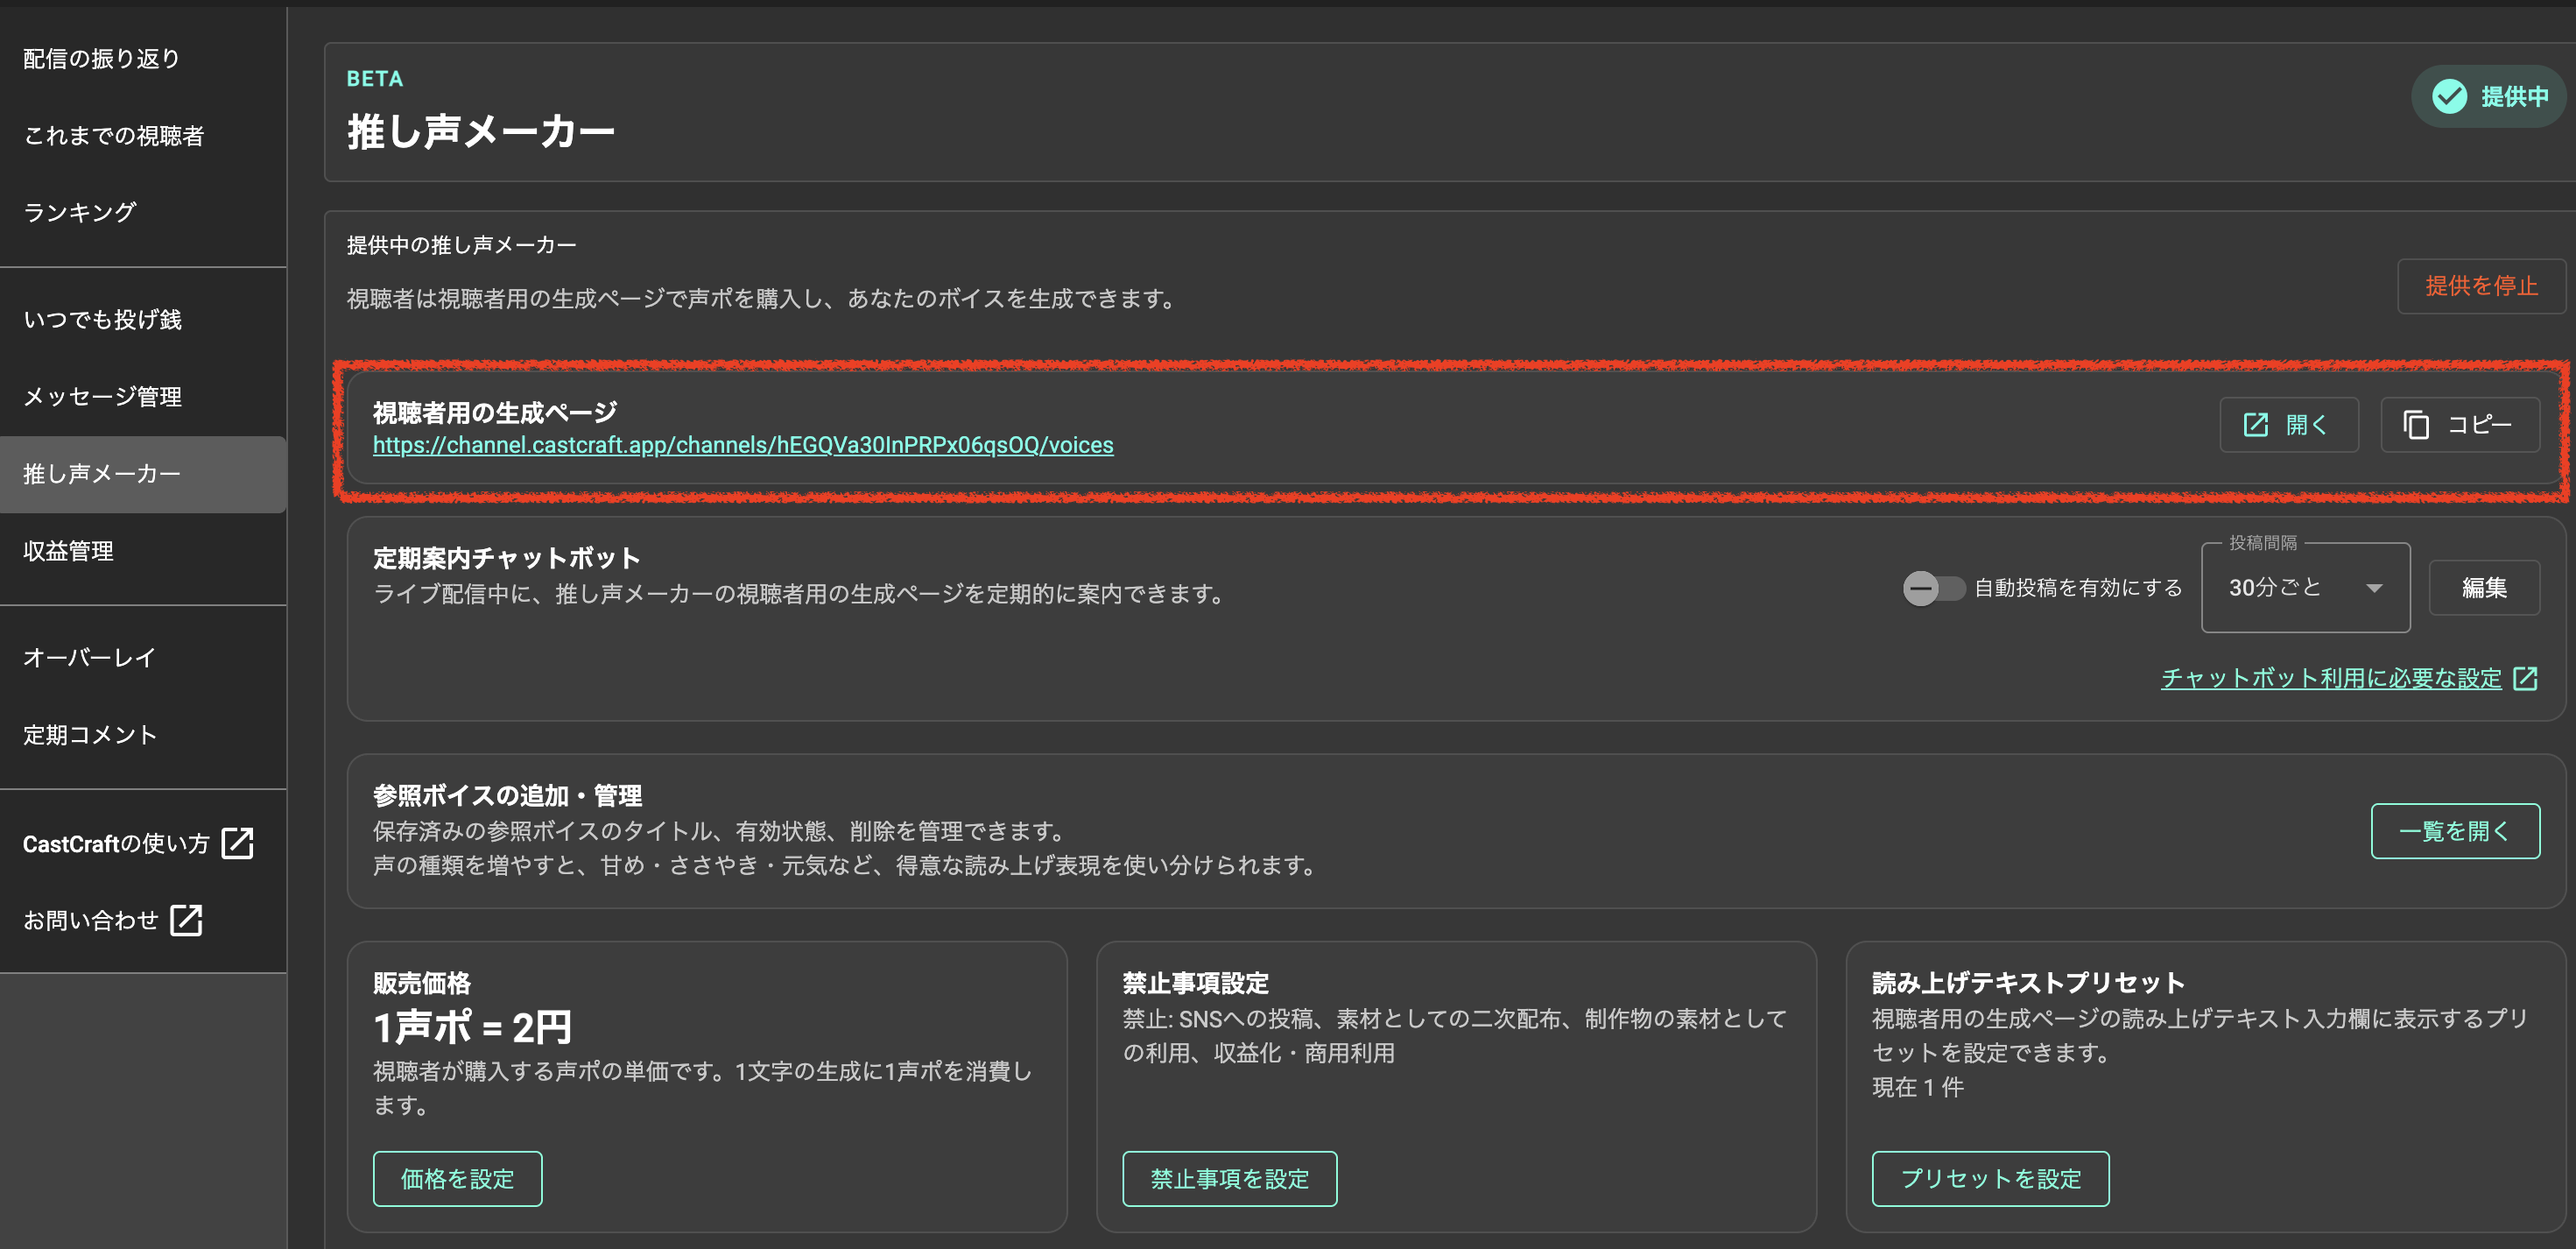
Task: Enable the 自動投稿を有効にする switch
Action: coord(1933,588)
